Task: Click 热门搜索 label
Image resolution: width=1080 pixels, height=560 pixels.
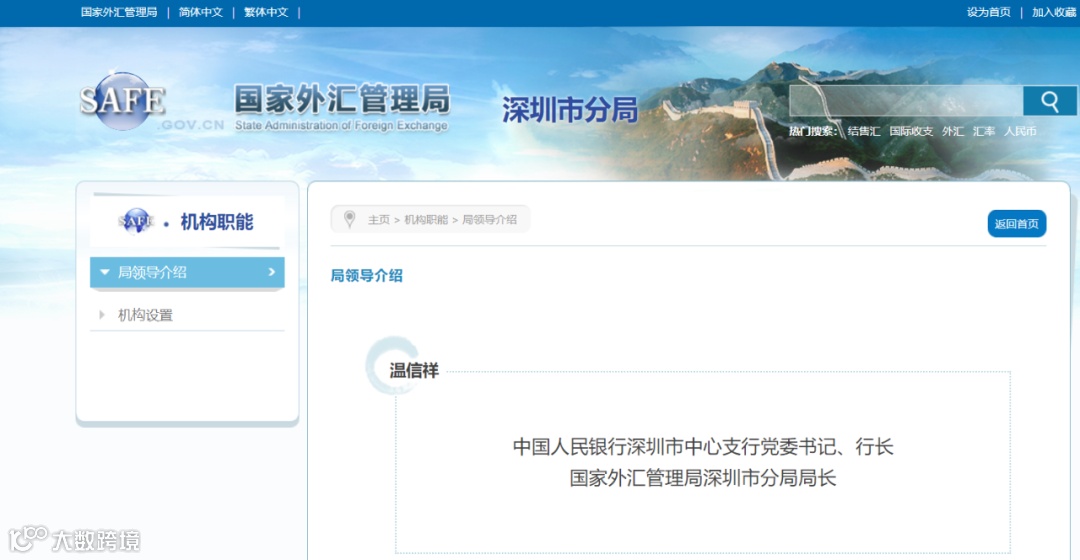Action: point(813,131)
